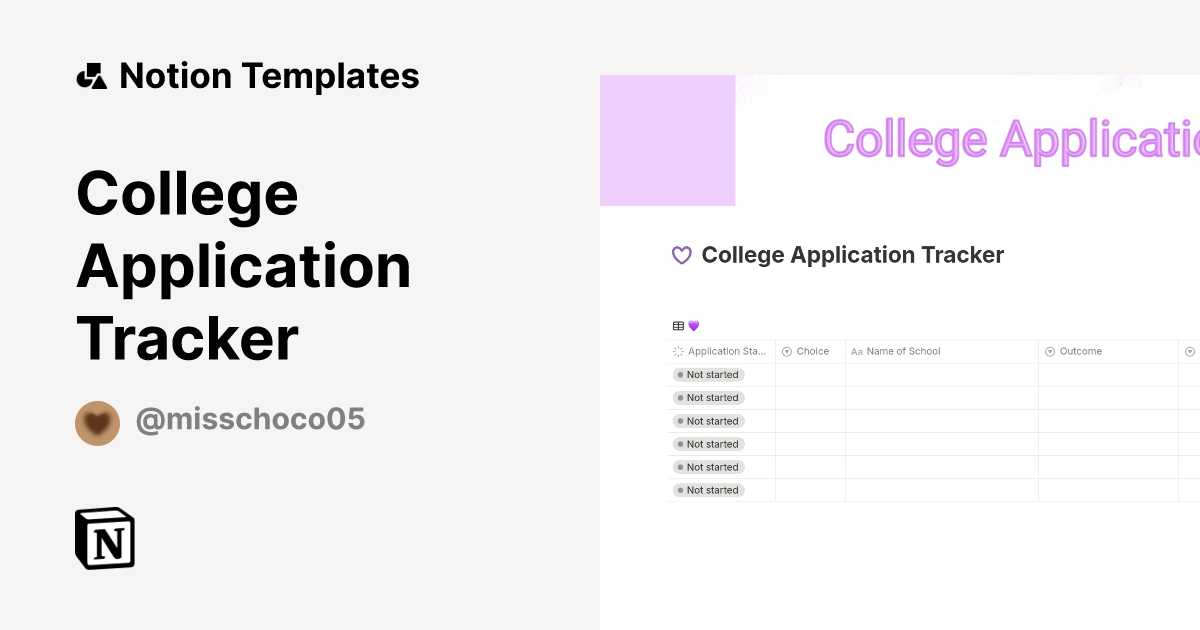1200x630 pixels.
Task: Click the @misschoco05 heart avatar
Action: tap(97, 423)
